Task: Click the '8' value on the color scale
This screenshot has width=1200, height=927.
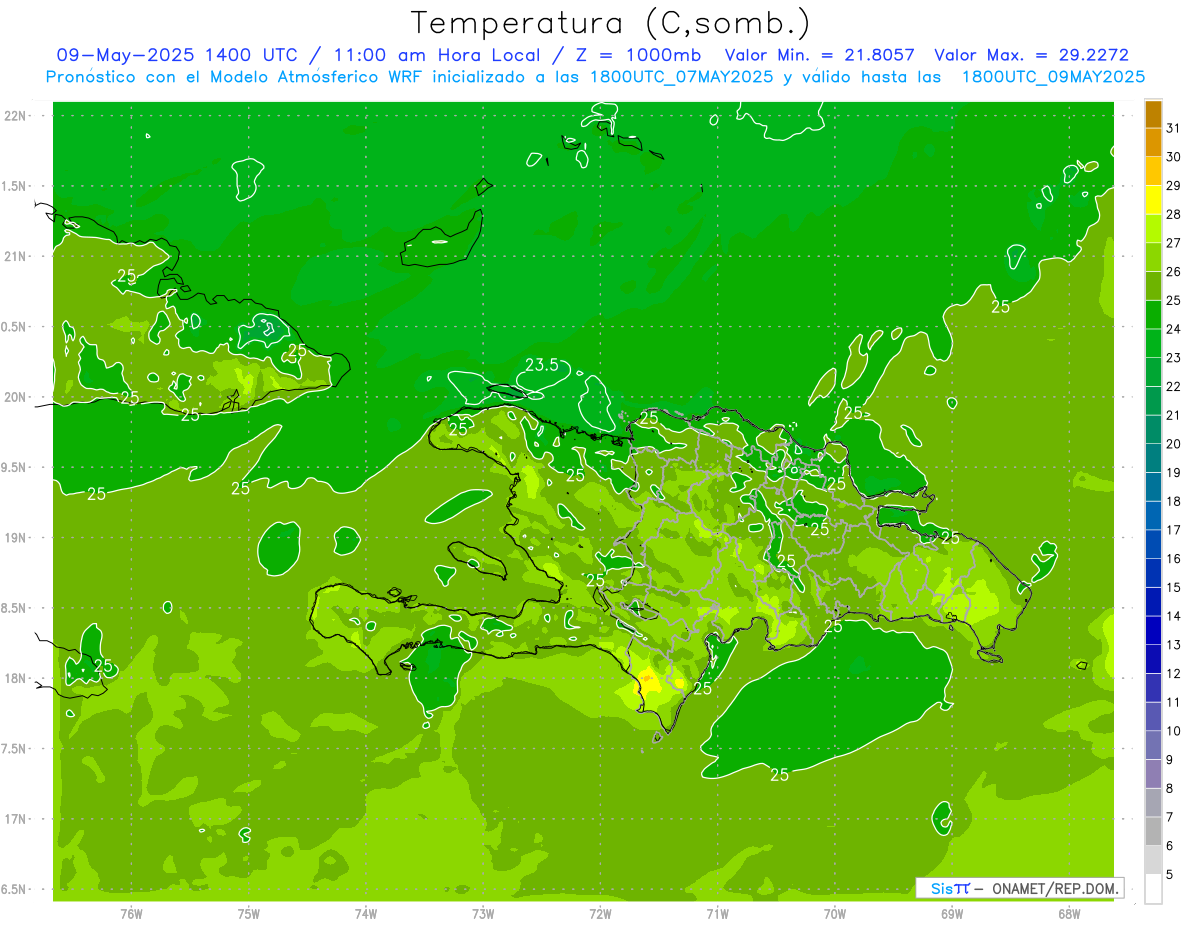Action: [1169, 788]
